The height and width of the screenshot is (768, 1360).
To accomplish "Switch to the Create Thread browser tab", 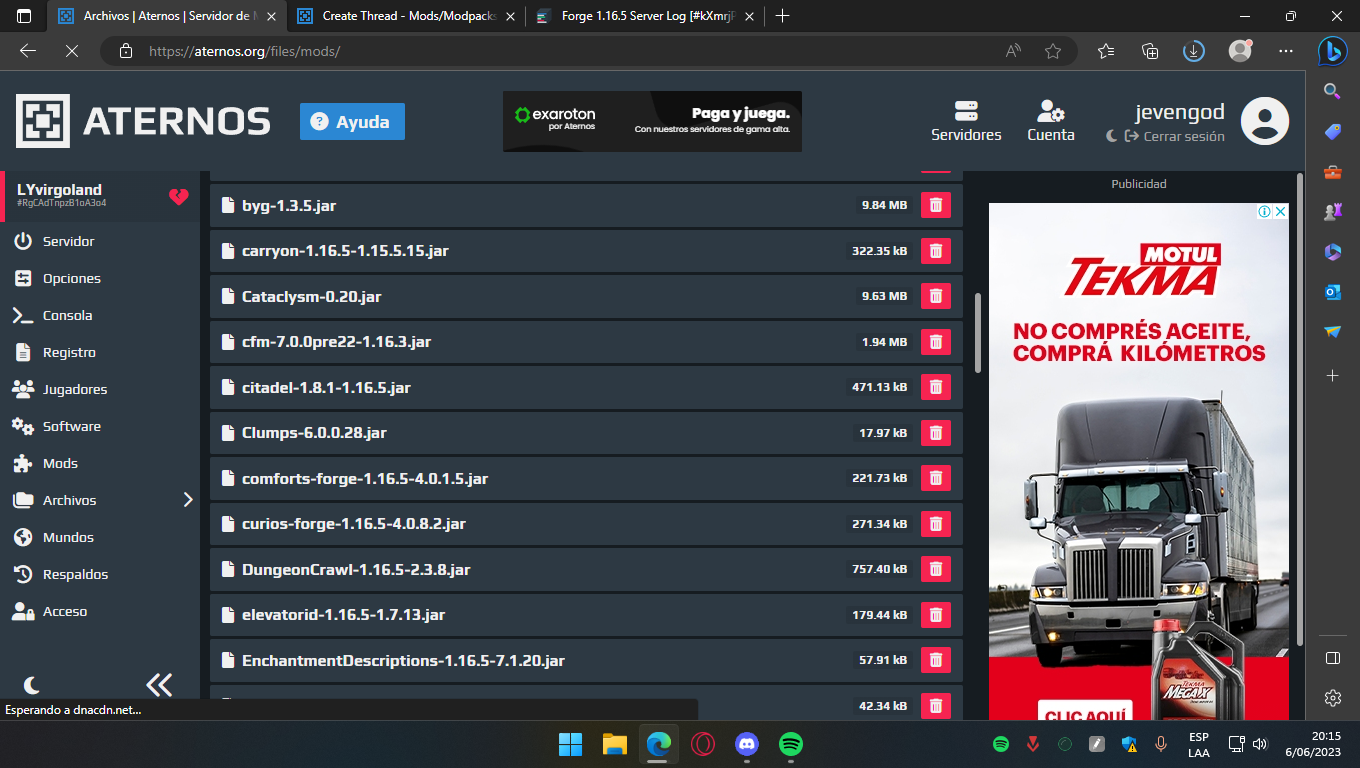I will click(x=407, y=16).
